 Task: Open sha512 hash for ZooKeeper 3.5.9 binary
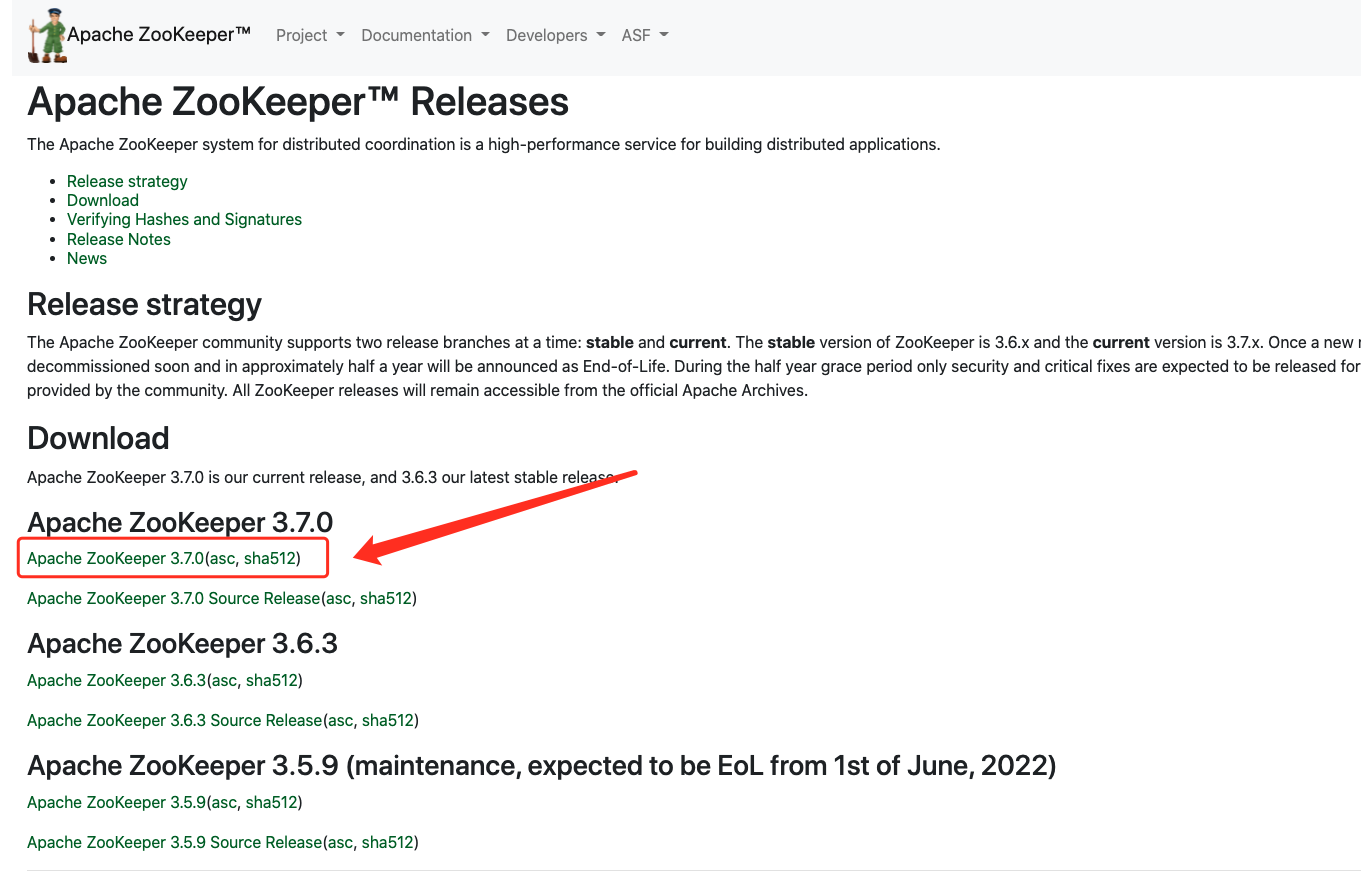pos(272,802)
